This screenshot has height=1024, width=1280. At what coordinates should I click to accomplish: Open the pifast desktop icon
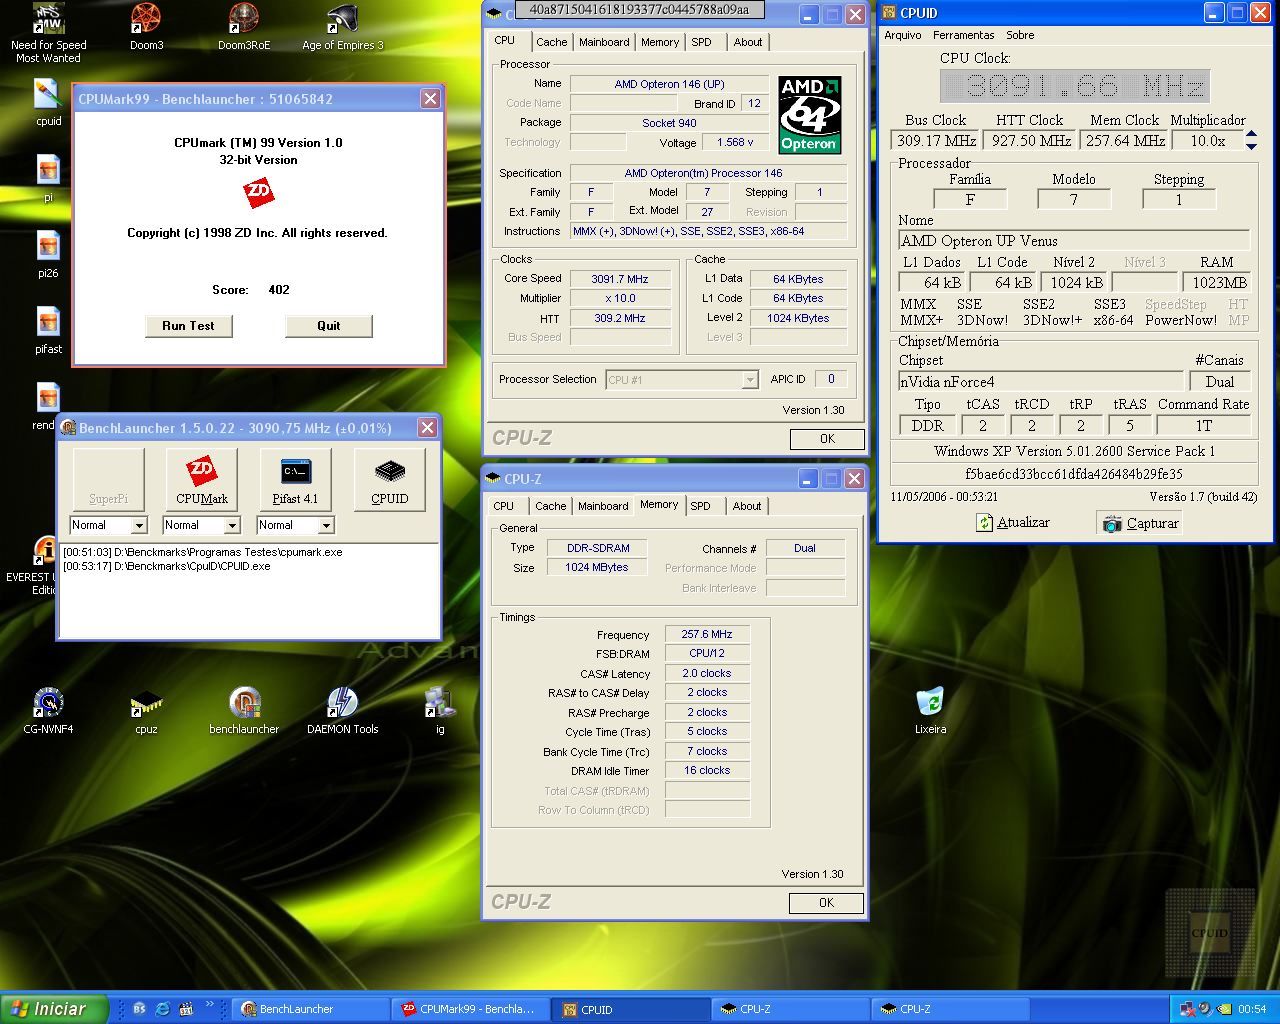pos(48,331)
